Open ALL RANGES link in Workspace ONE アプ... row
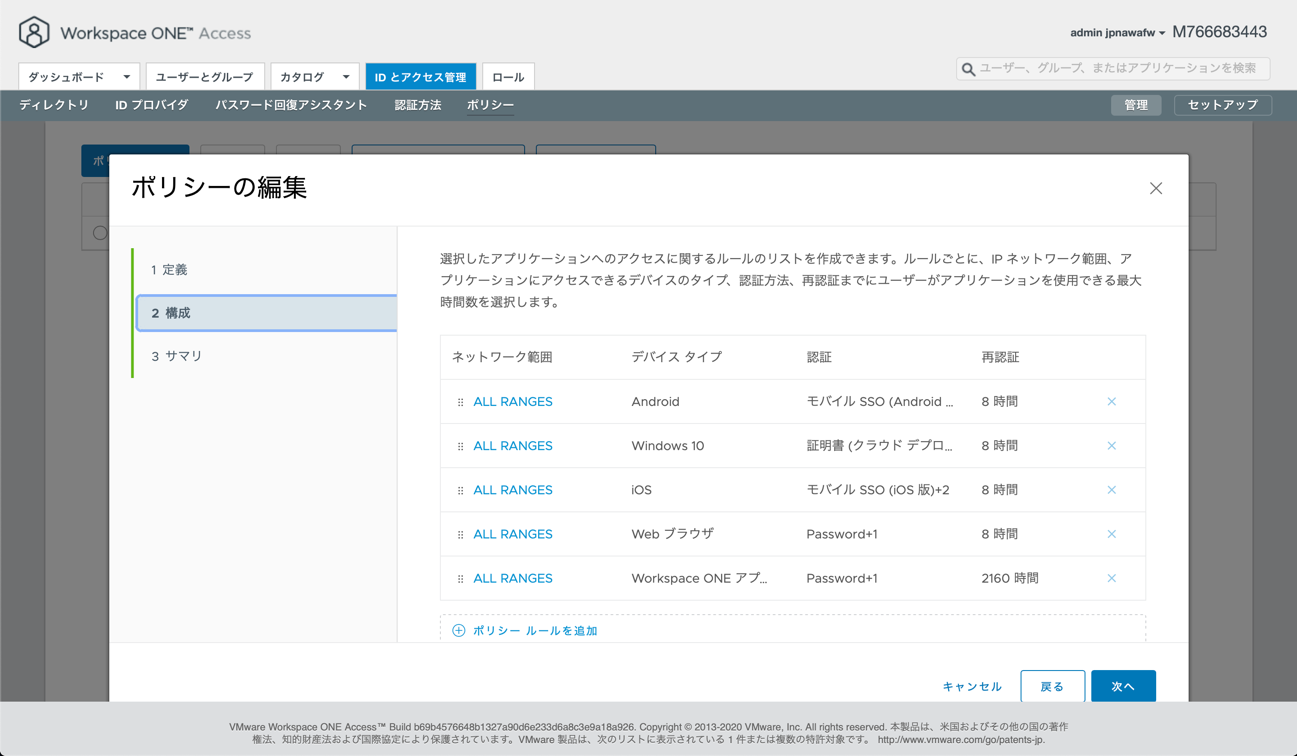This screenshot has width=1297, height=756. click(x=513, y=578)
